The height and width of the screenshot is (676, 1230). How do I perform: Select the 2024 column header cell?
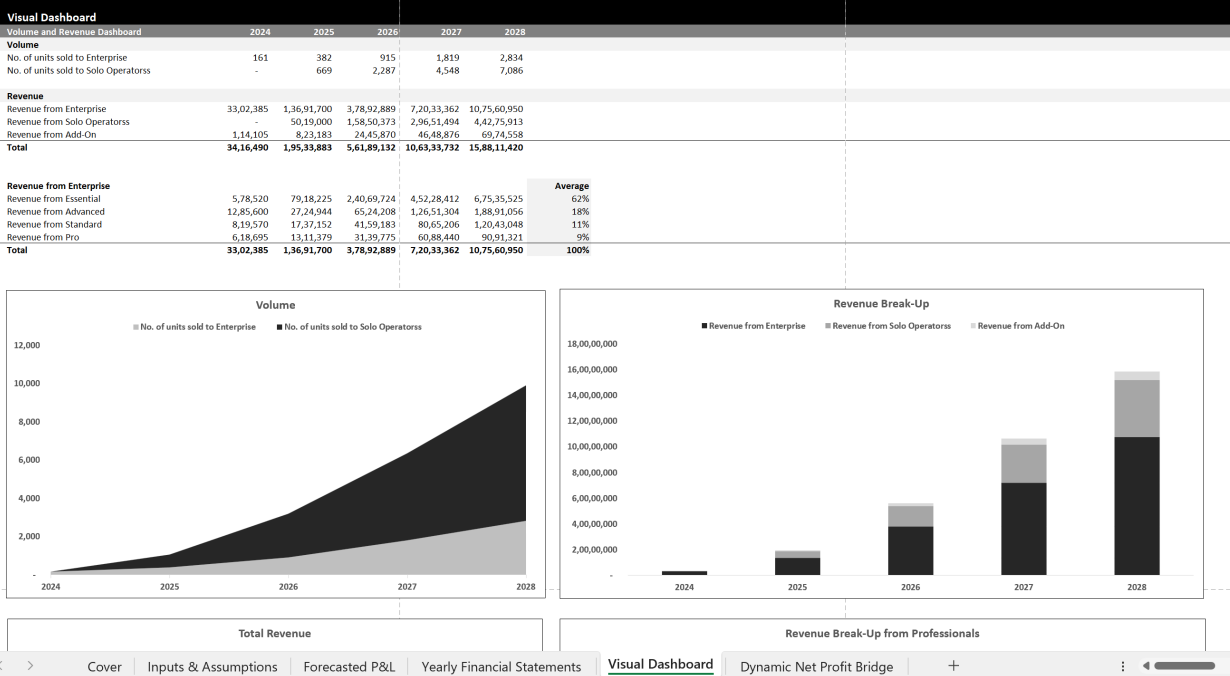click(x=259, y=31)
